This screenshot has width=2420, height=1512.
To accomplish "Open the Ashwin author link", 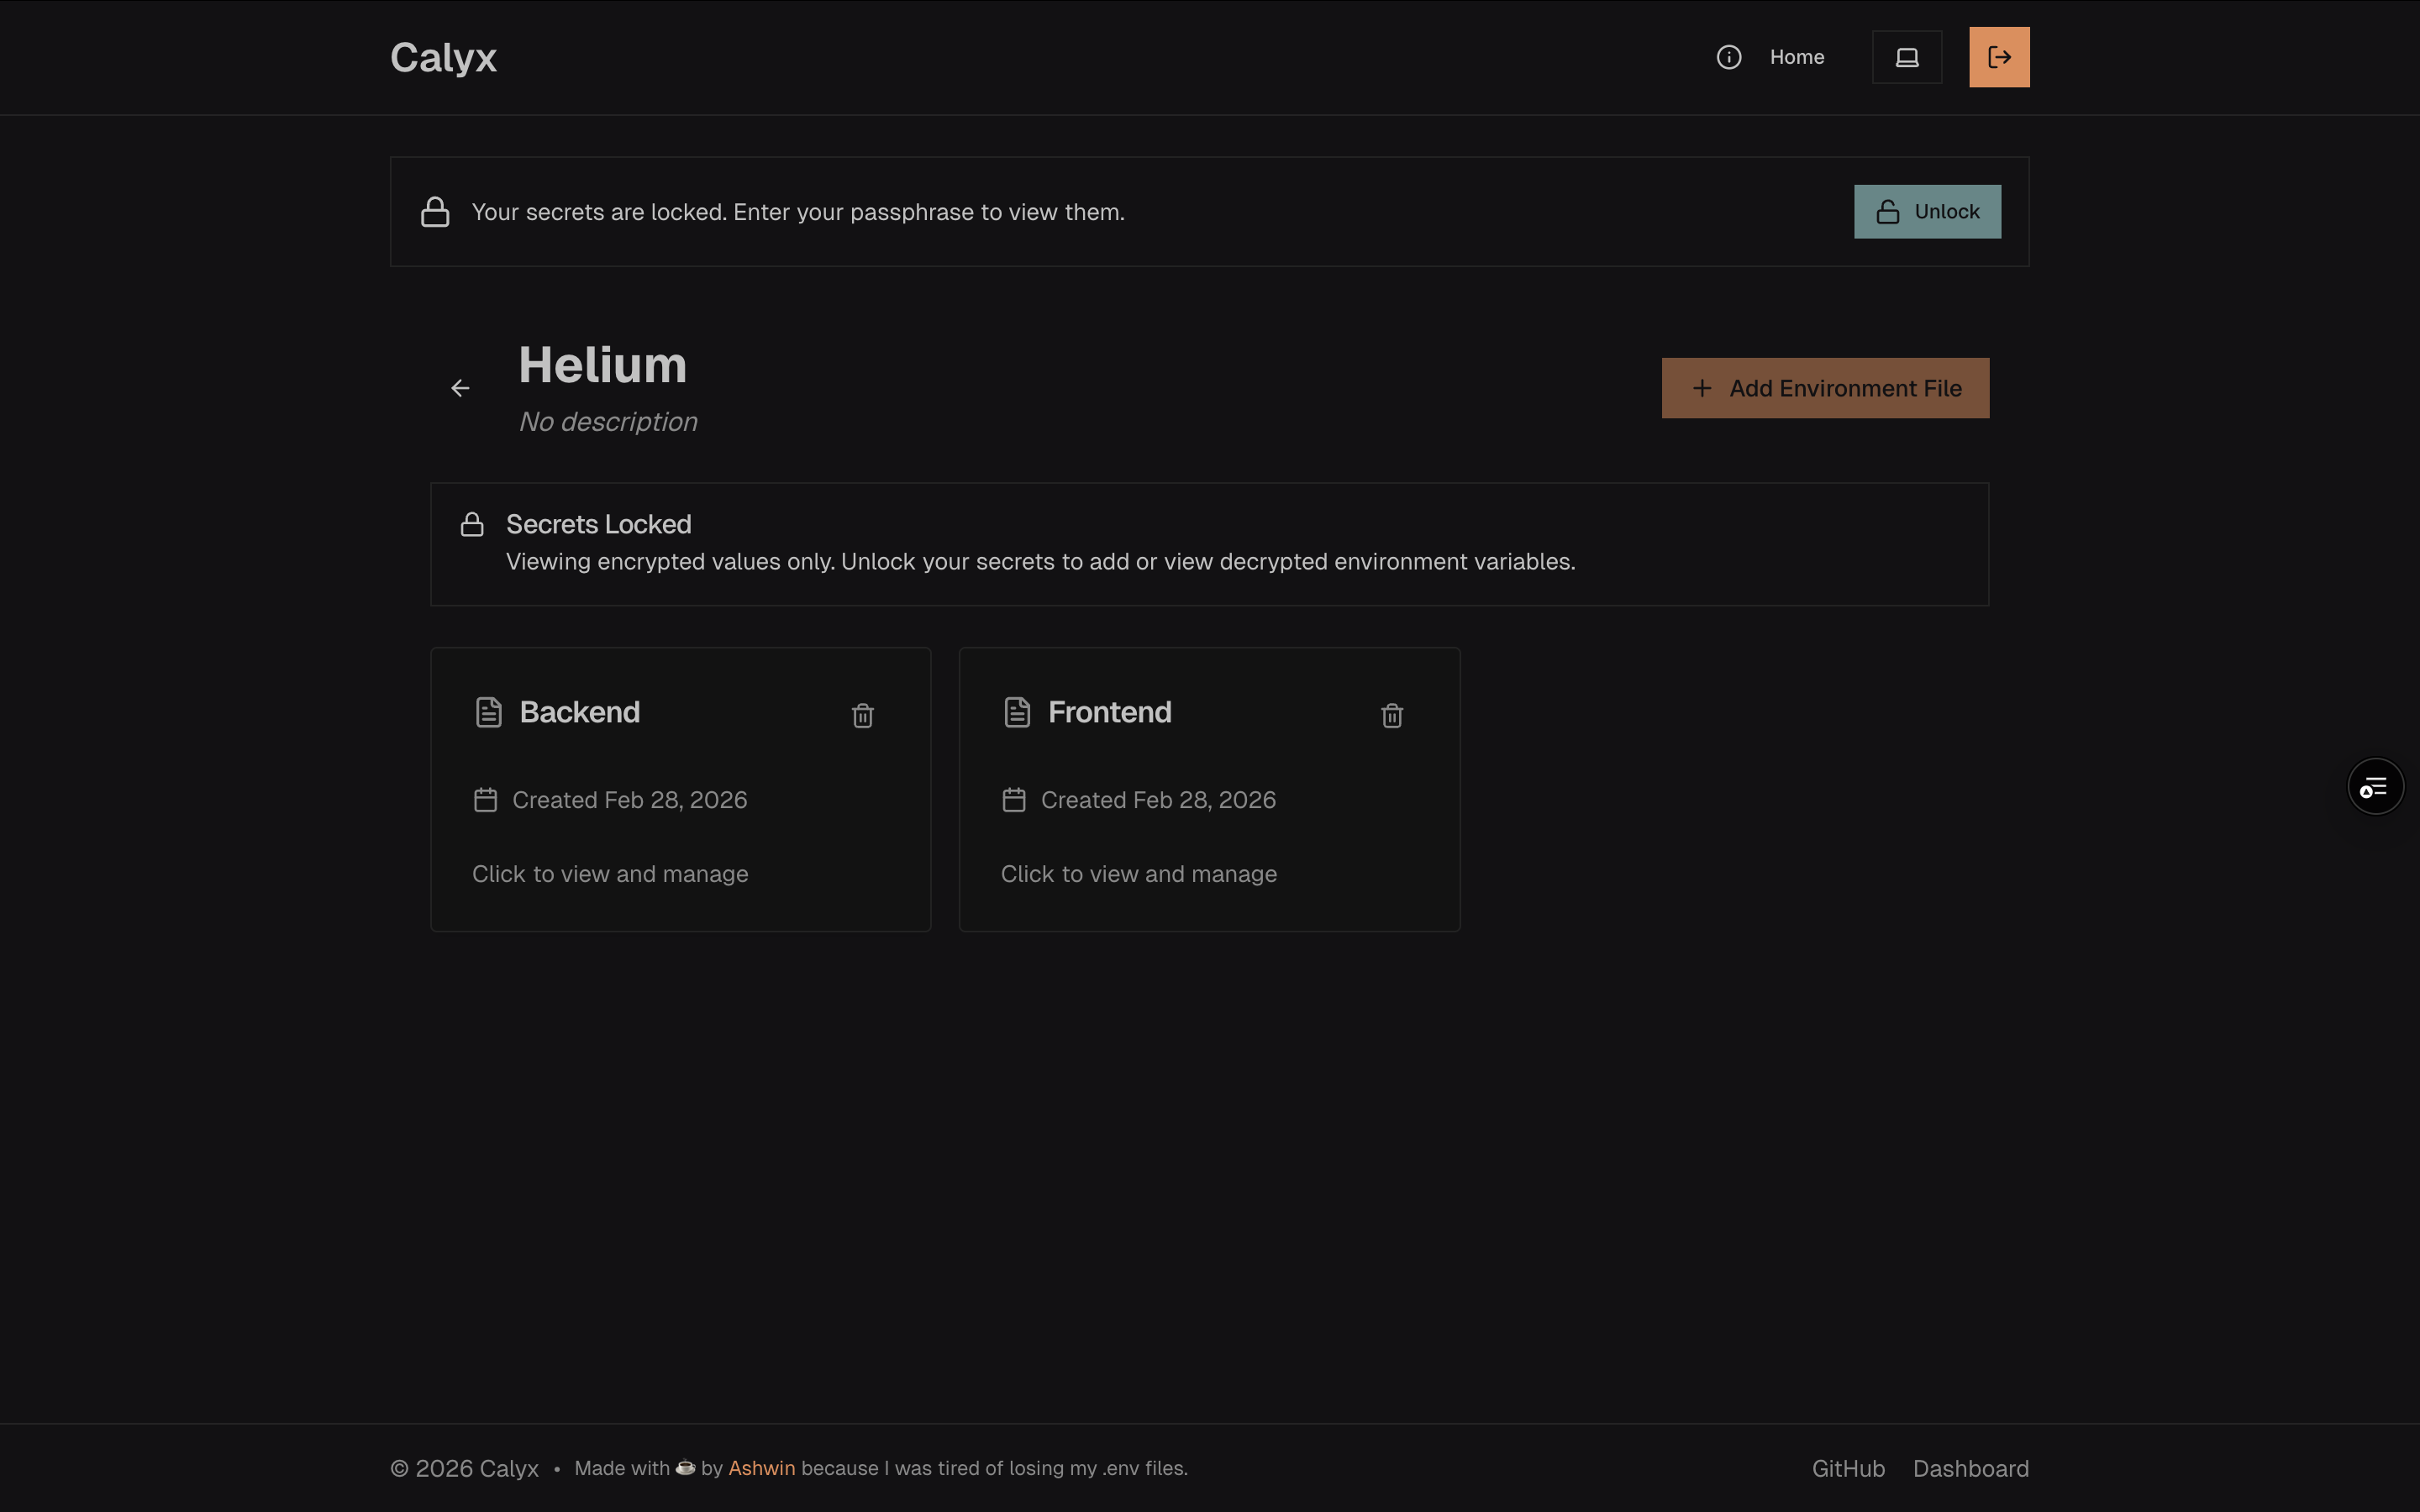I will pos(761,1468).
